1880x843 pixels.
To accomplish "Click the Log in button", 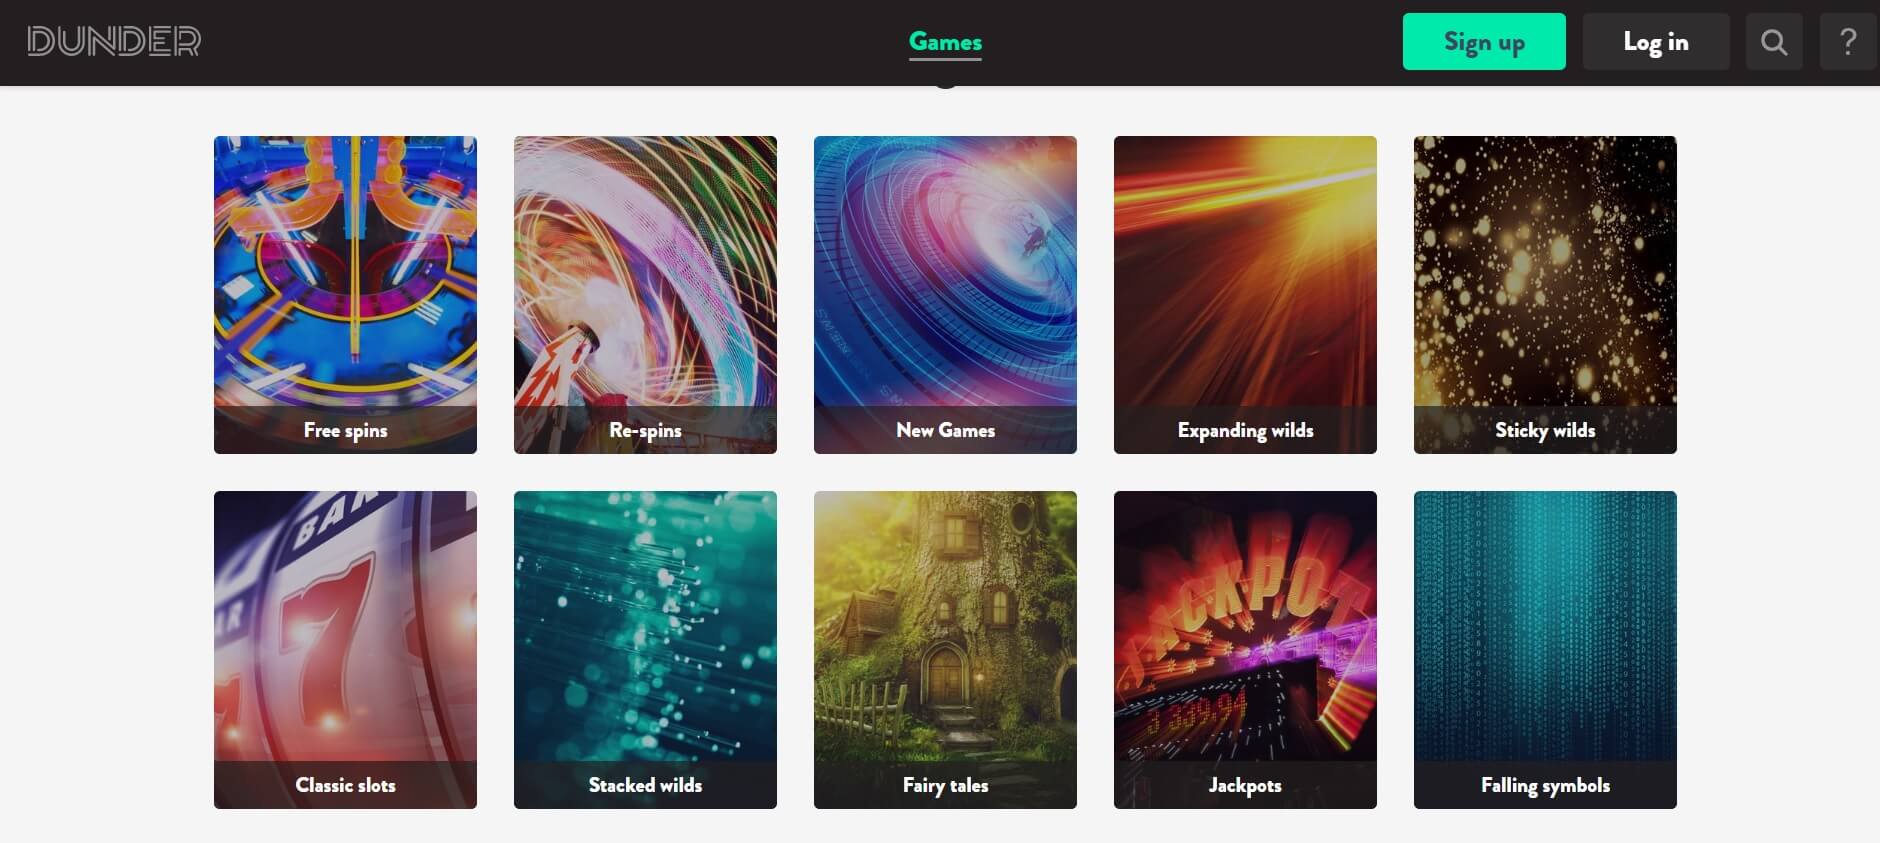I will (1656, 42).
